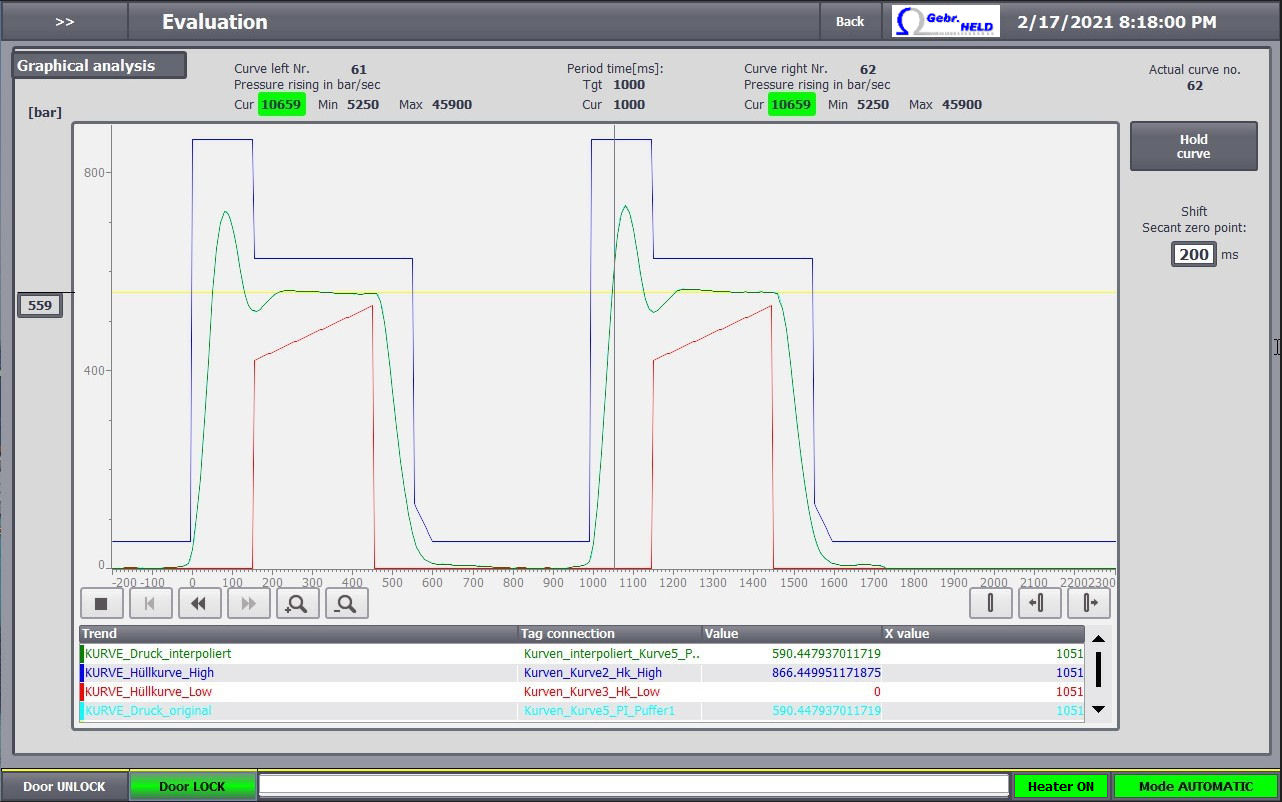Click the empty status message bar

[x=633, y=785]
